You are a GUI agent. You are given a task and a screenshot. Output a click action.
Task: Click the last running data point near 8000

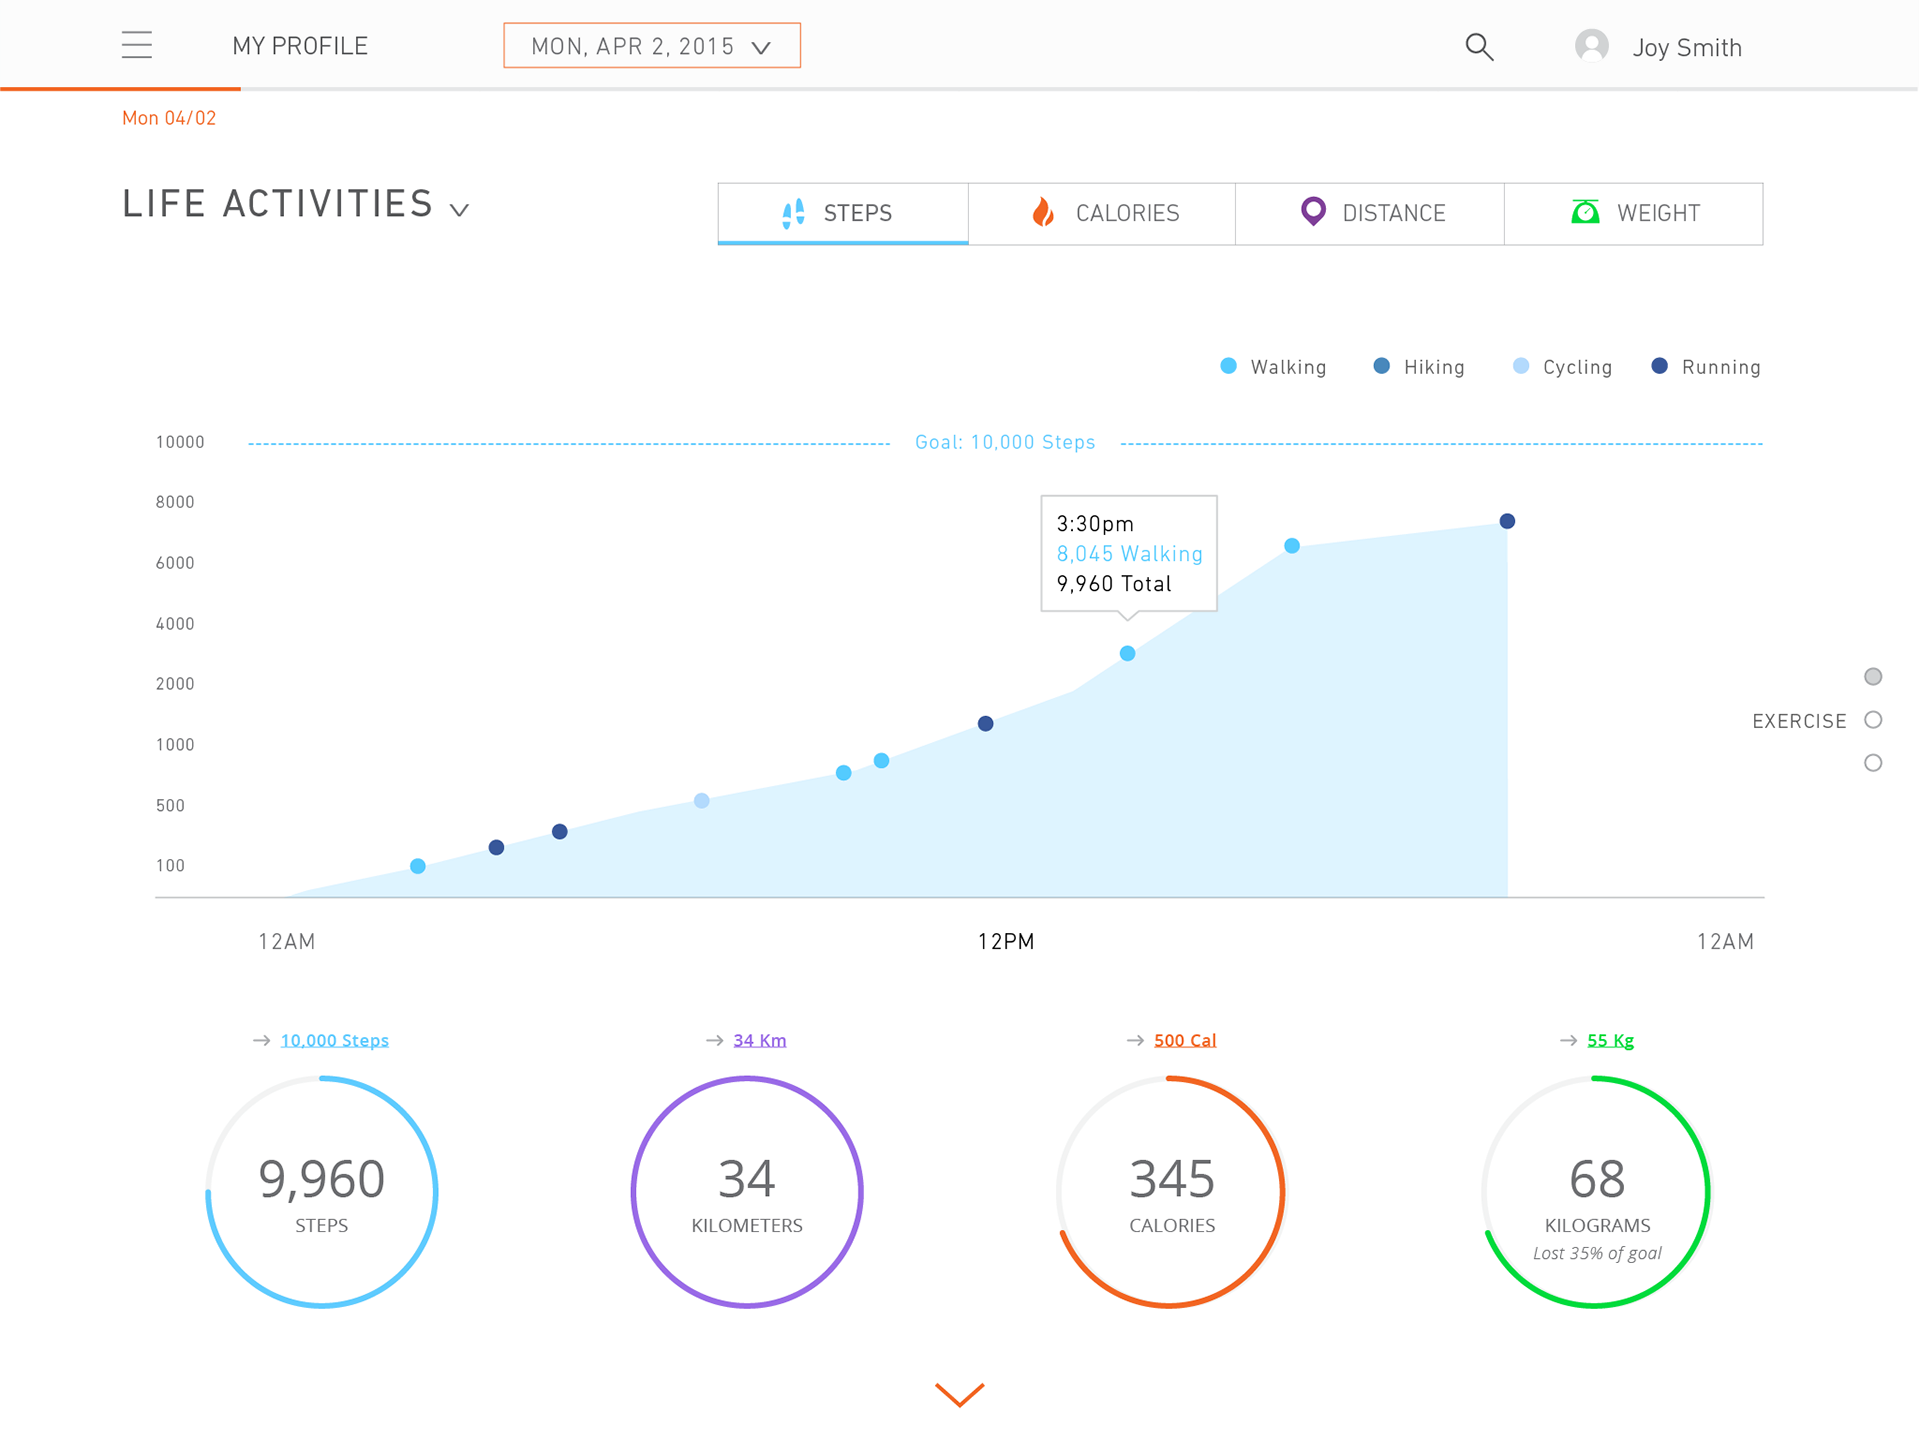(x=1507, y=521)
